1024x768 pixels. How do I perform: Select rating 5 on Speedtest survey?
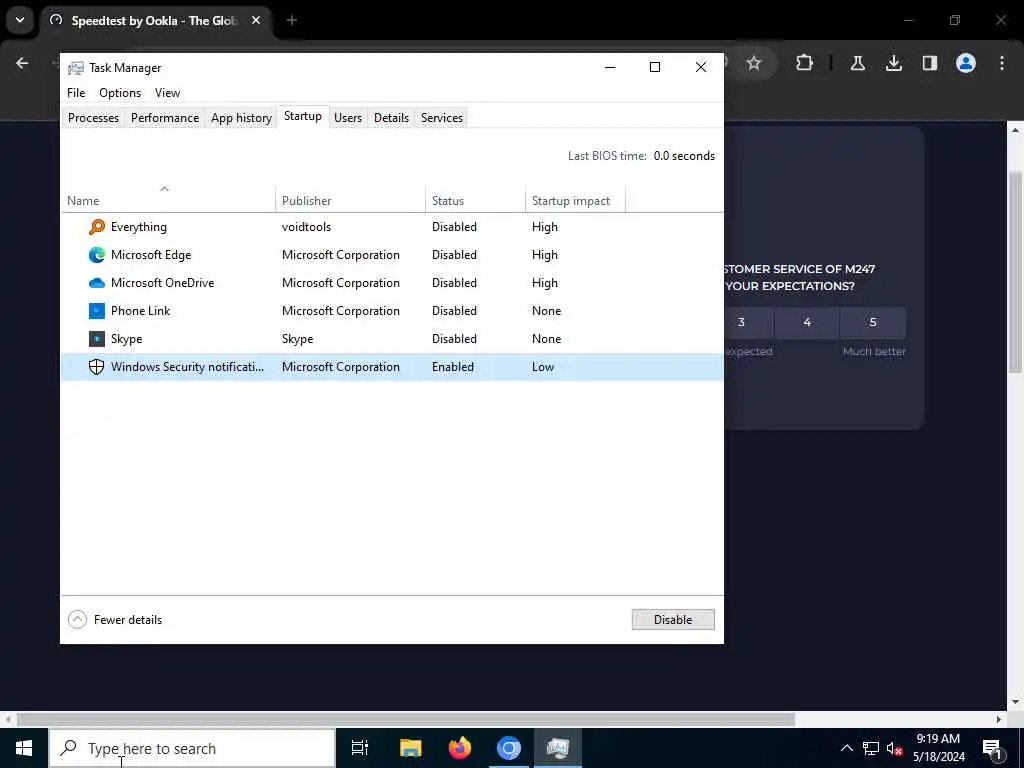tap(873, 322)
